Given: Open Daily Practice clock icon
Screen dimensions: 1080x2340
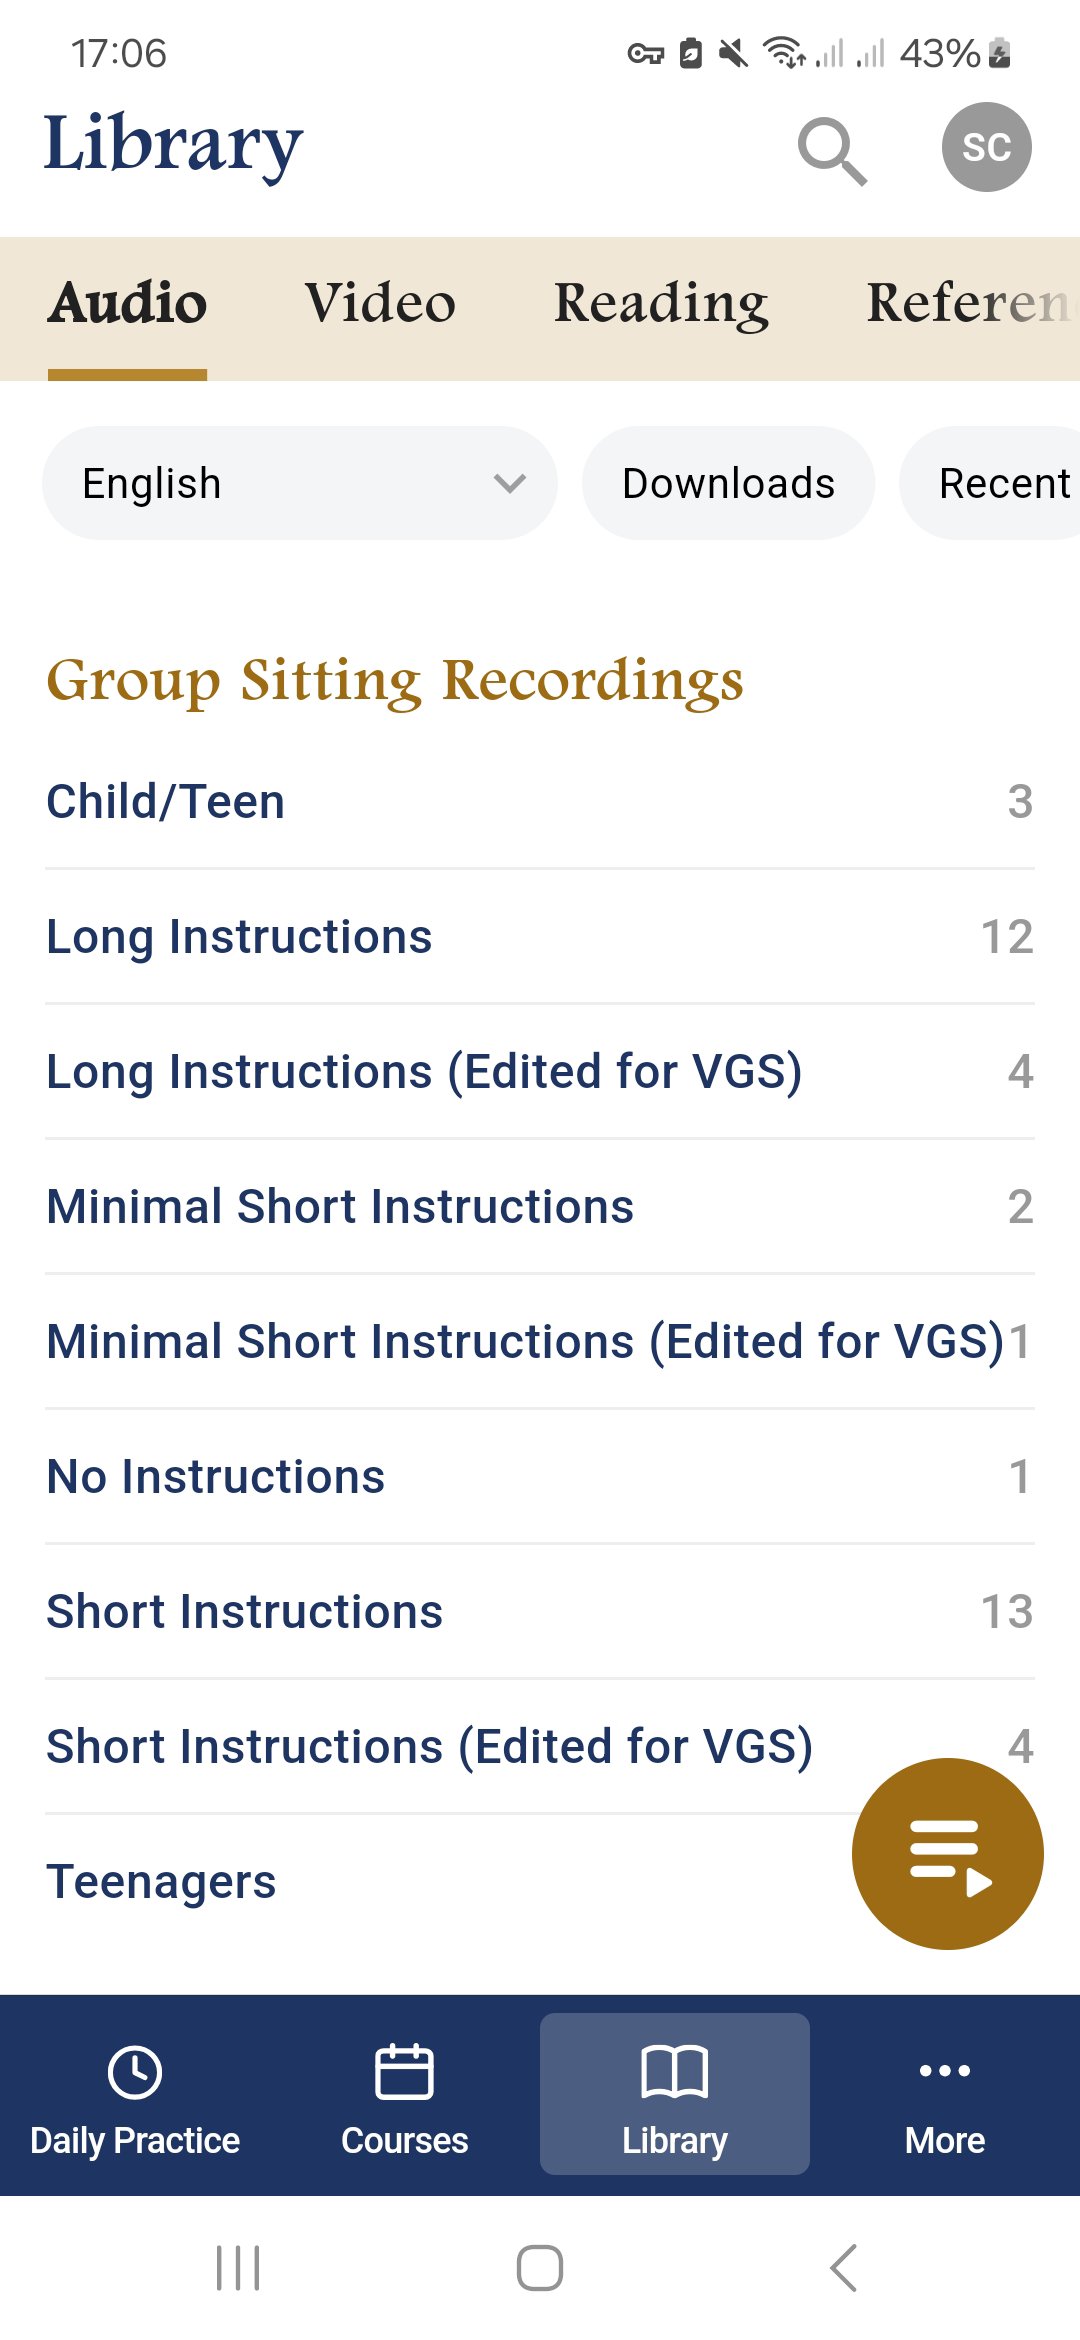Looking at the screenshot, I should point(135,2071).
